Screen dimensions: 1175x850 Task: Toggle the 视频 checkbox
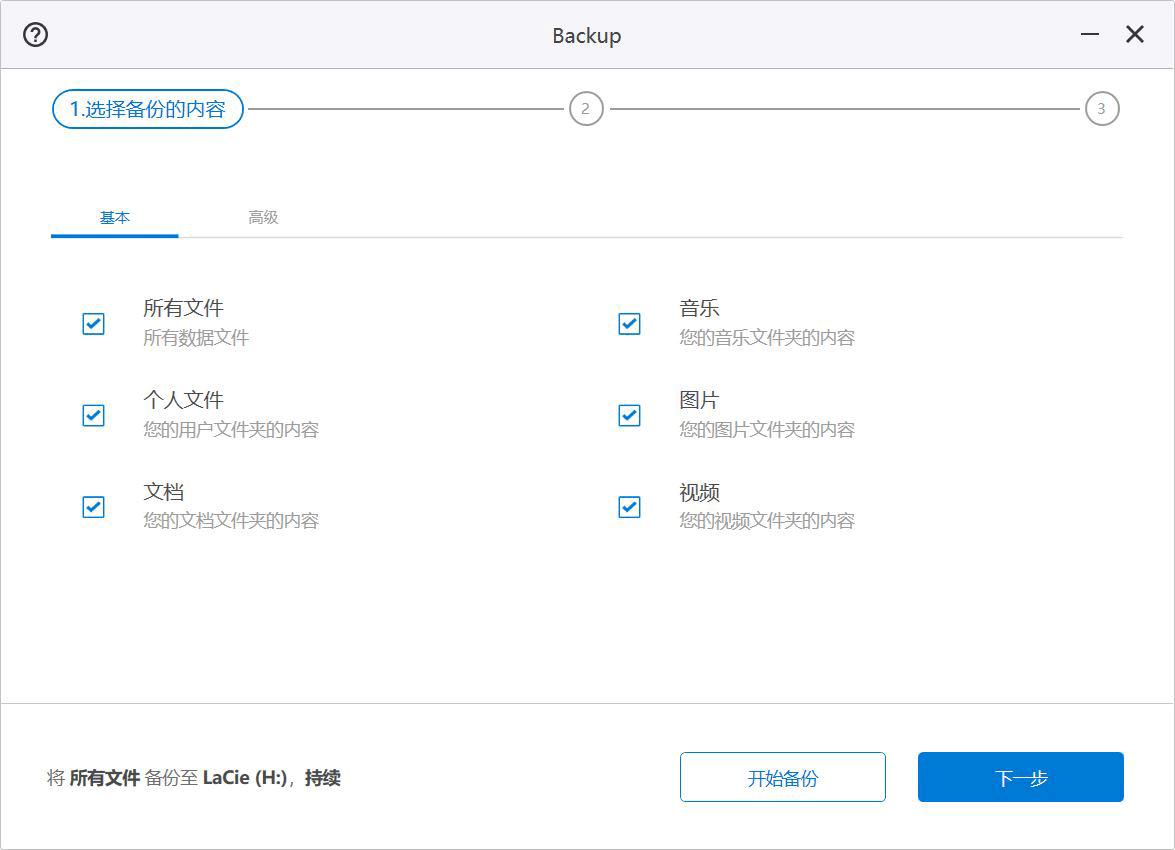[x=629, y=507]
